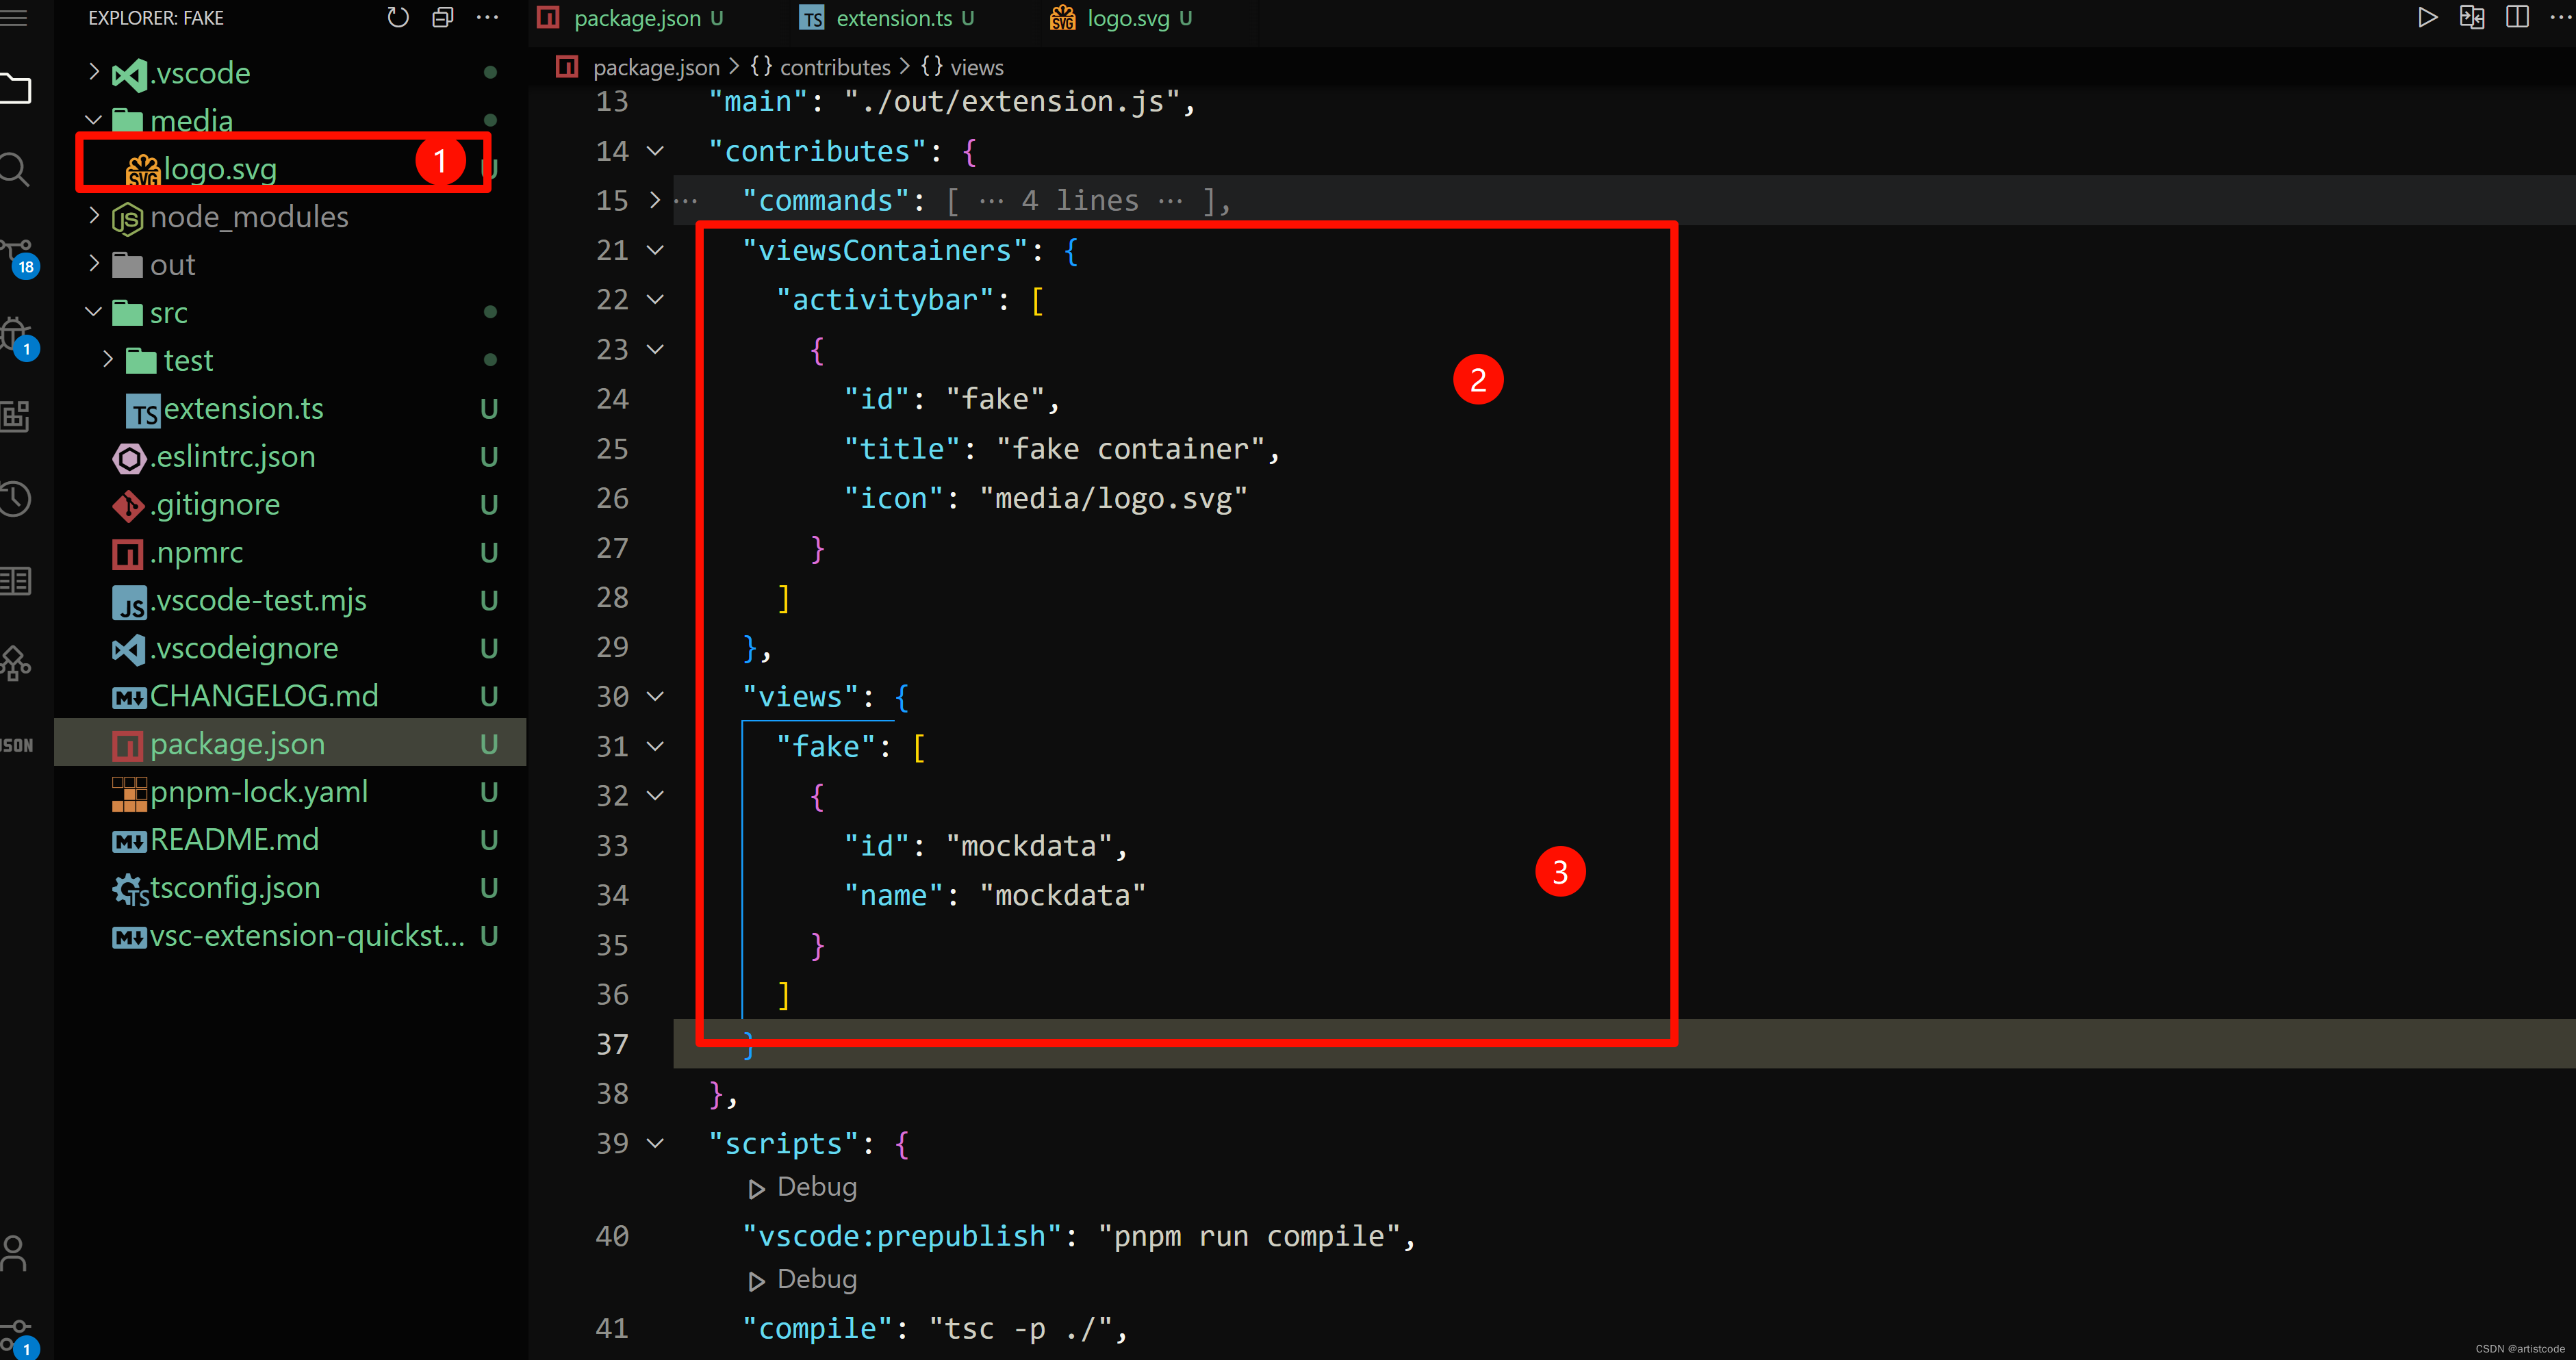Open tsconfig.json file

(x=290, y=887)
